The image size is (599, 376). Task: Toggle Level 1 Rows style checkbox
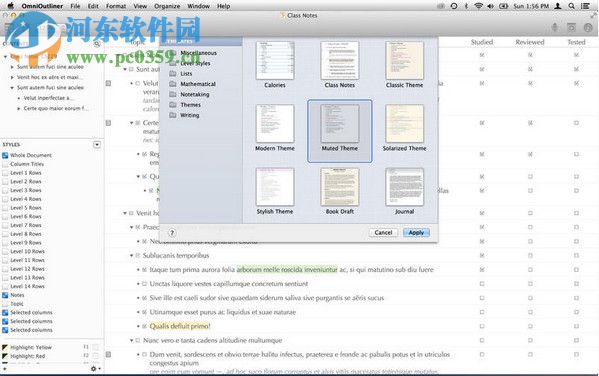[5, 173]
